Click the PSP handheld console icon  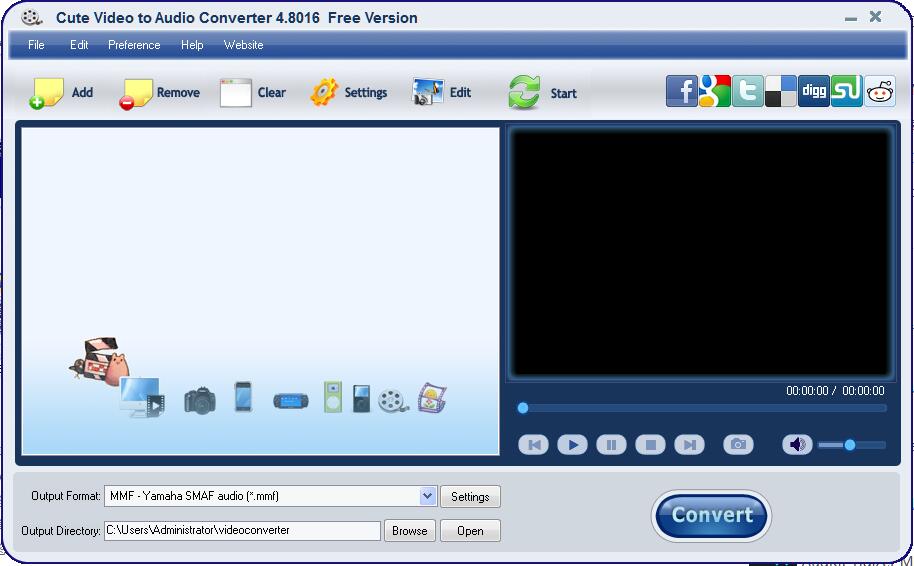[291, 401]
